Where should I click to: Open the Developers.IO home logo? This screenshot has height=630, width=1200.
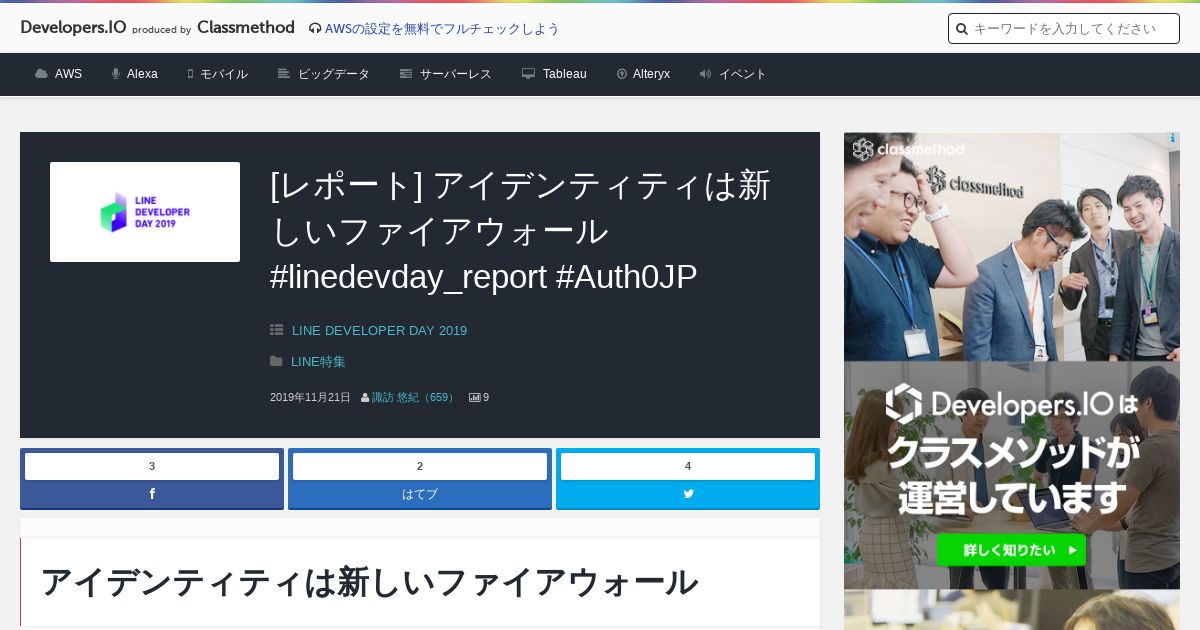[x=73, y=28]
